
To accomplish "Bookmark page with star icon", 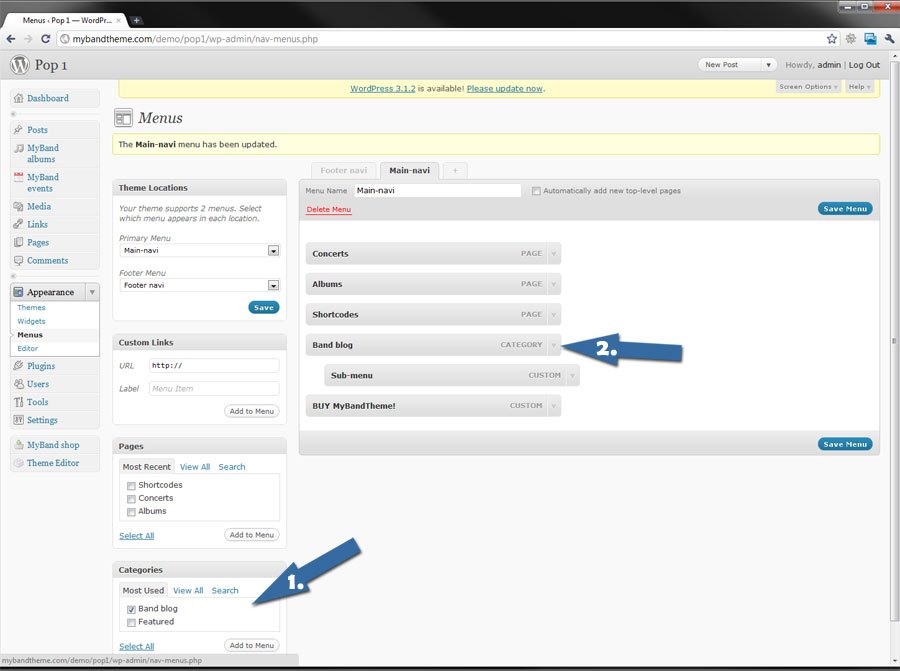I will click(832, 39).
